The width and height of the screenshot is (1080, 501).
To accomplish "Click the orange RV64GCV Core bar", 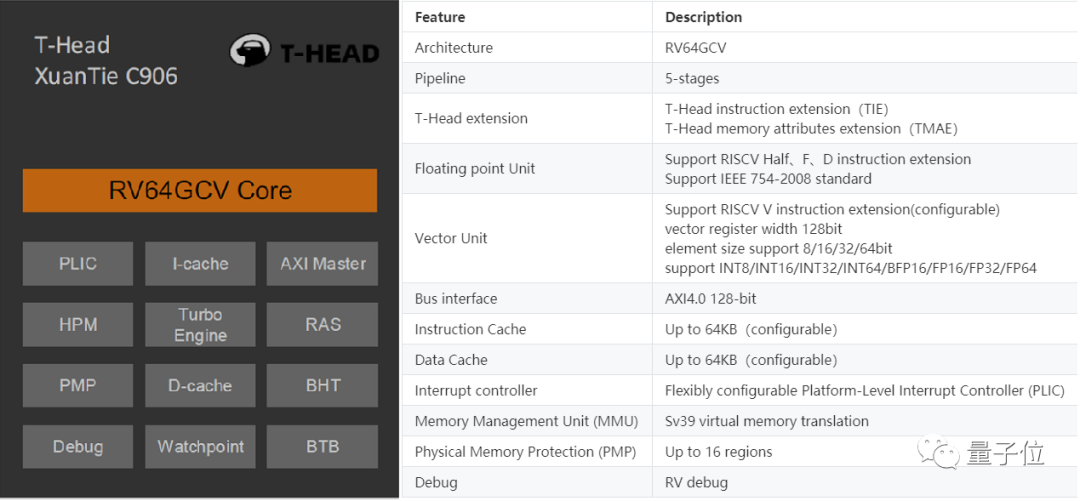I will 200,190.
